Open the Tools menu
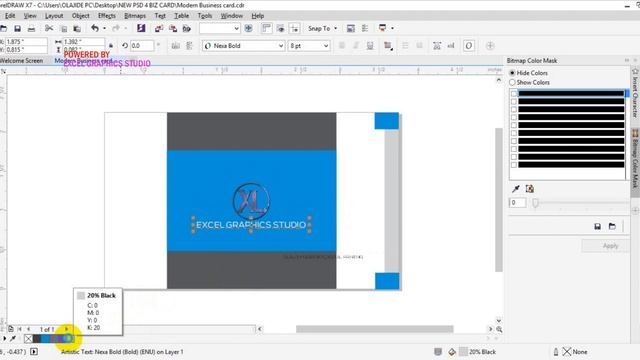Screen dimensions: 640x360 (x=204, y=16)
